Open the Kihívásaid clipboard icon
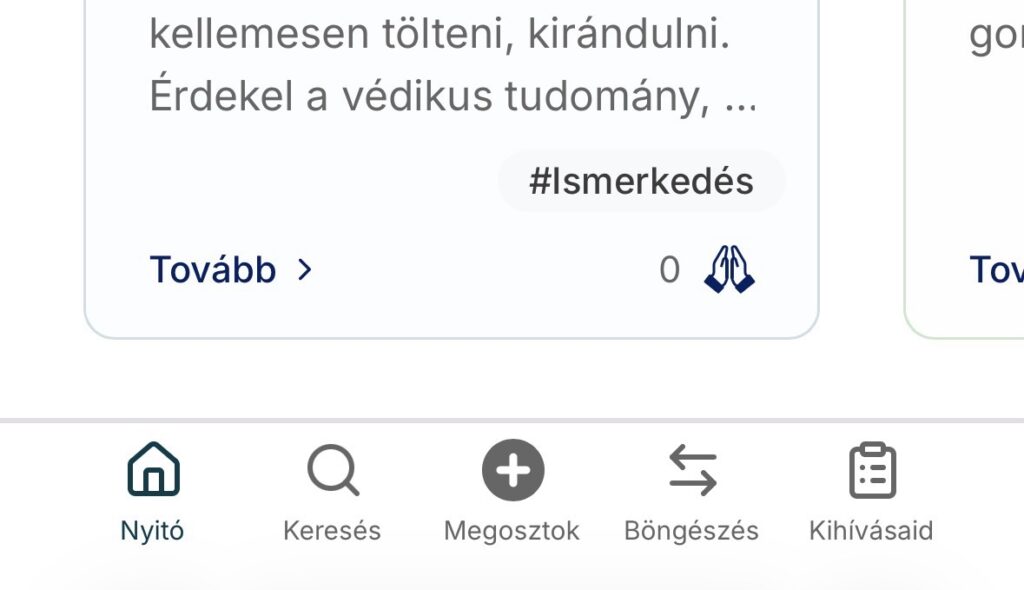1024x590 pixels. click(x=871, y=470)
